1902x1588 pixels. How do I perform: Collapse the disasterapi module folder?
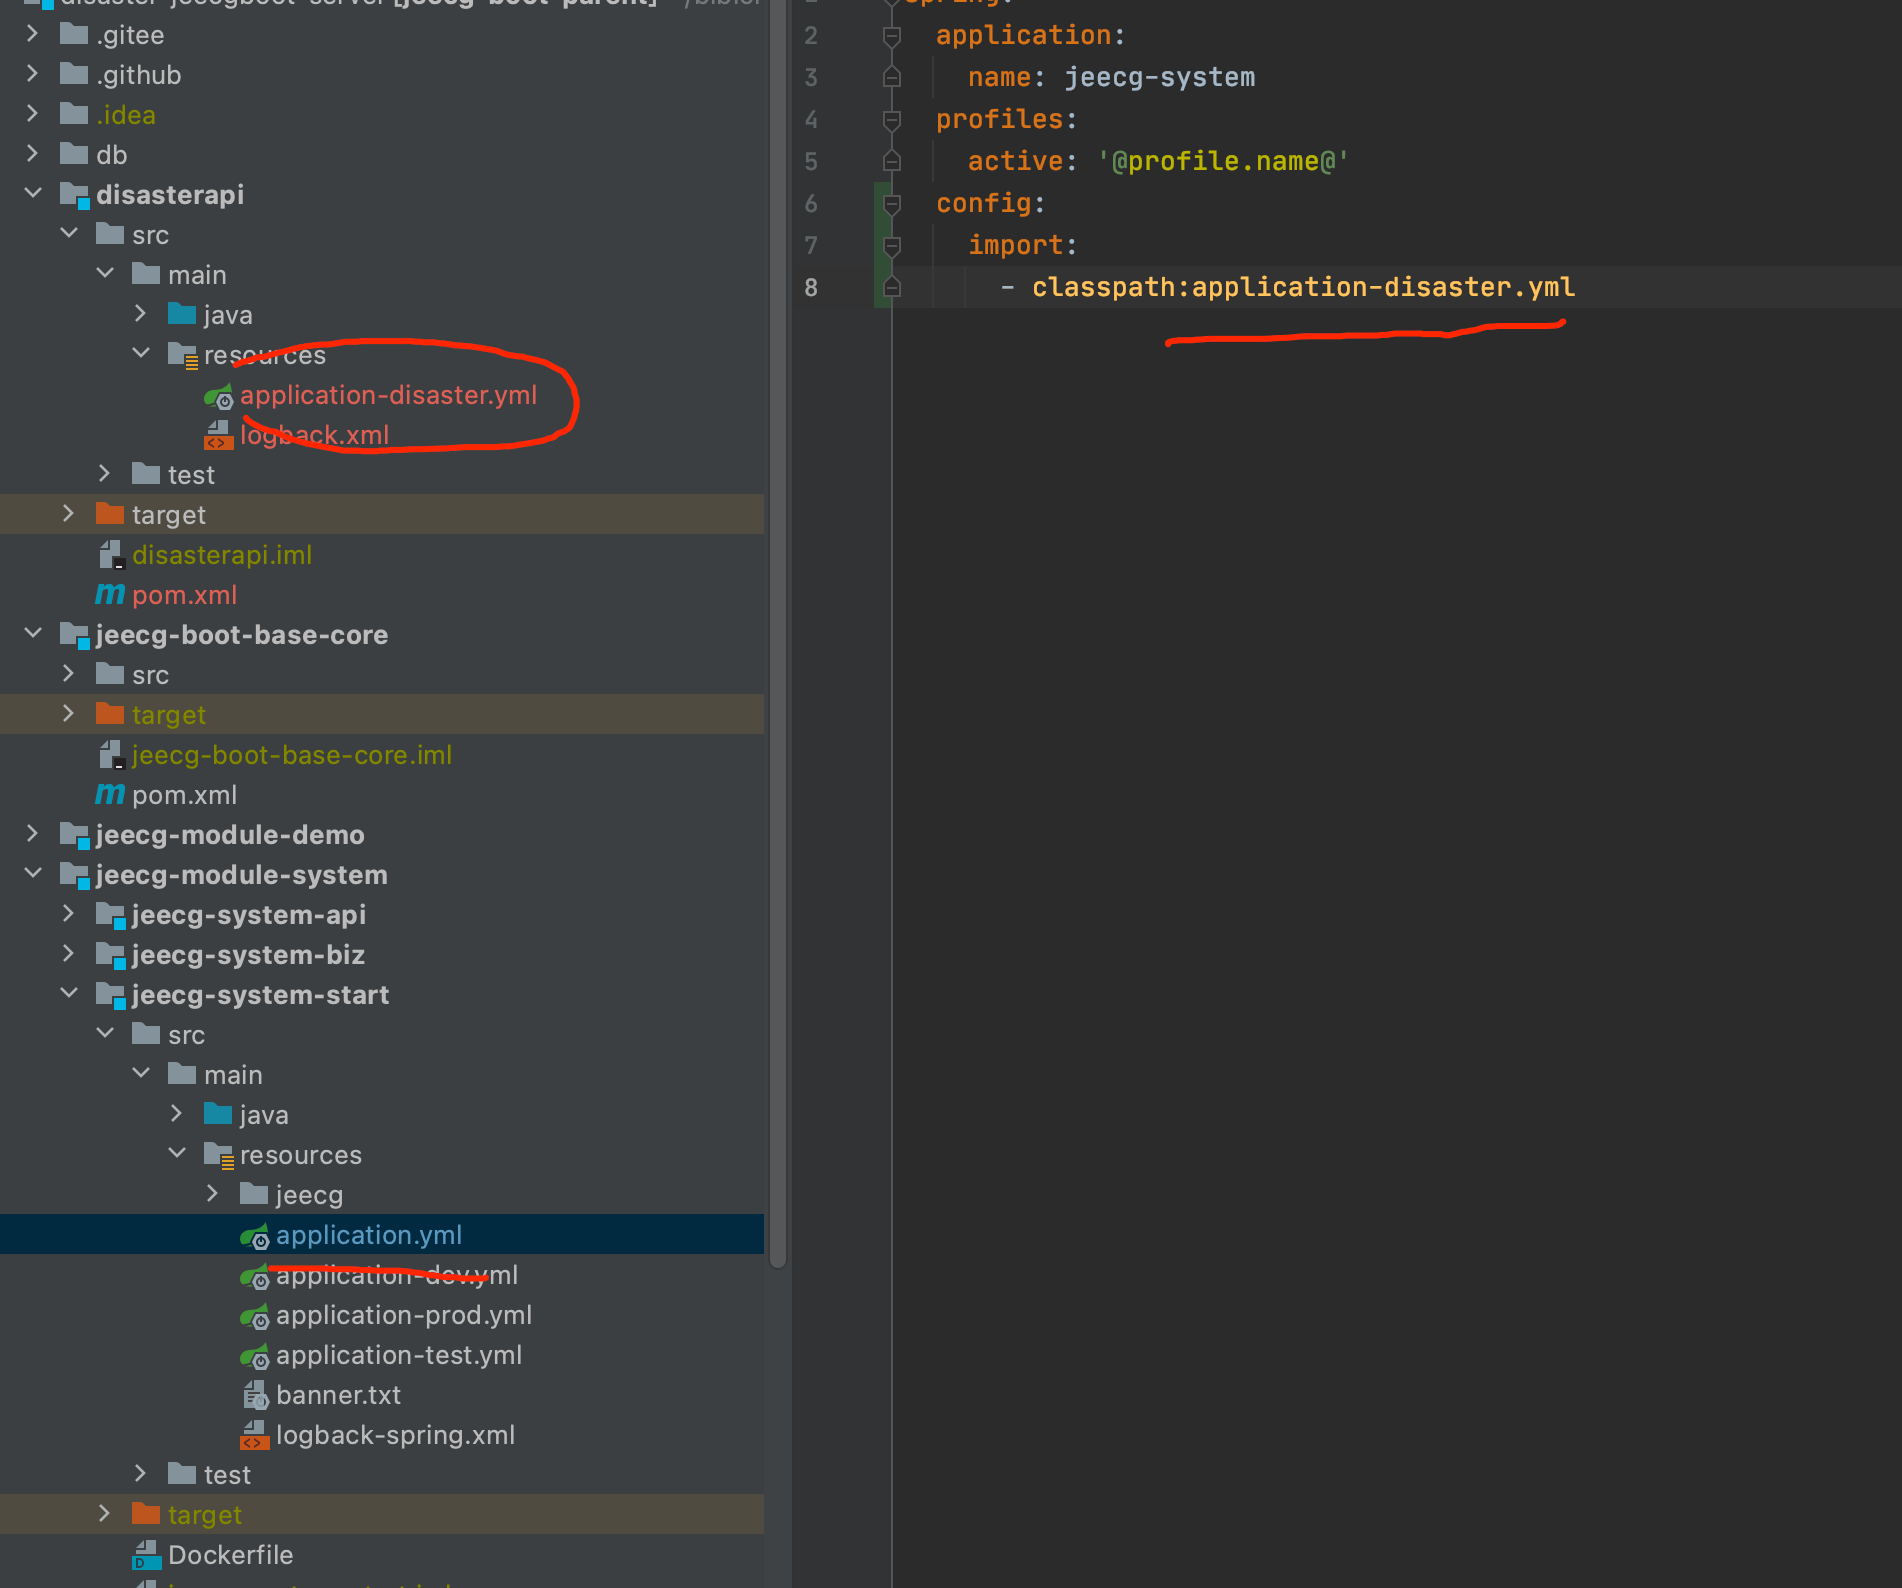click(x=32, y=193)
